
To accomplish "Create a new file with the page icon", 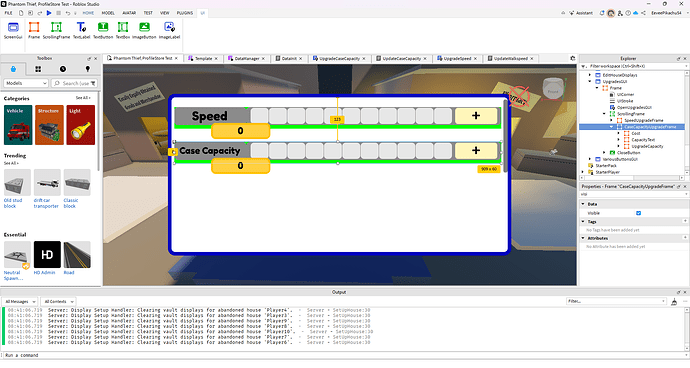I will pos(21,13).
